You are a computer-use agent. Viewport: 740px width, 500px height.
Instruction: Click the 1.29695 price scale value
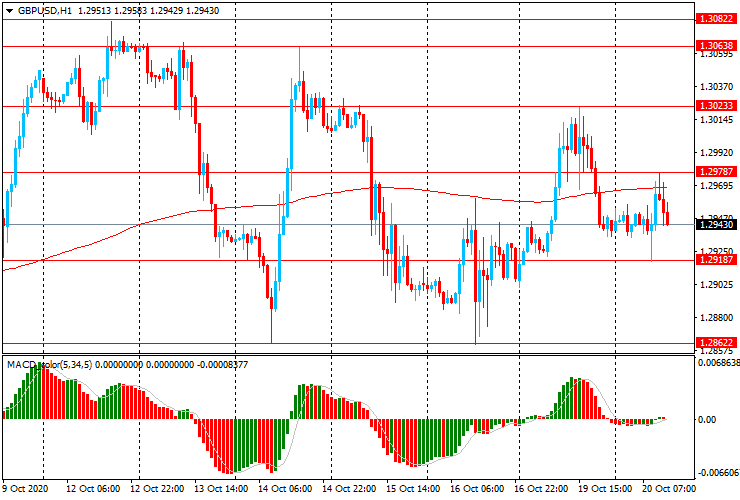click(716, 186)
